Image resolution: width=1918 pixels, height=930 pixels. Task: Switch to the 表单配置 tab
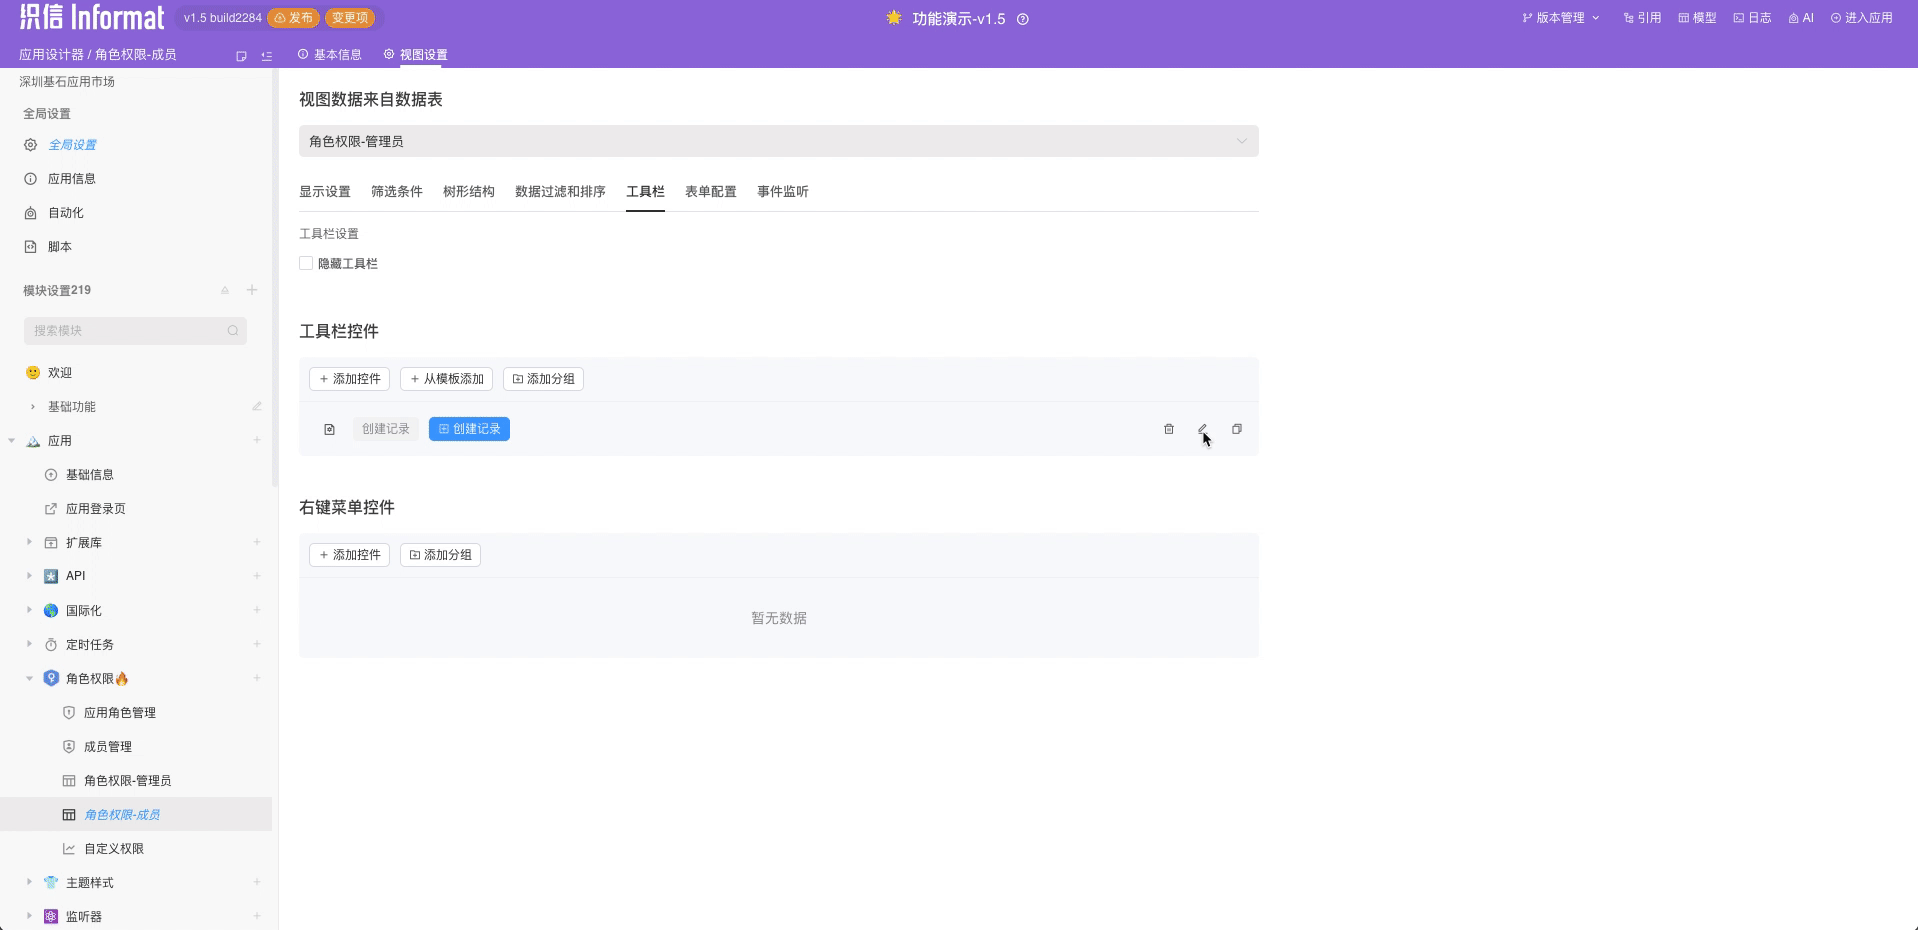(x=710, y=191)
